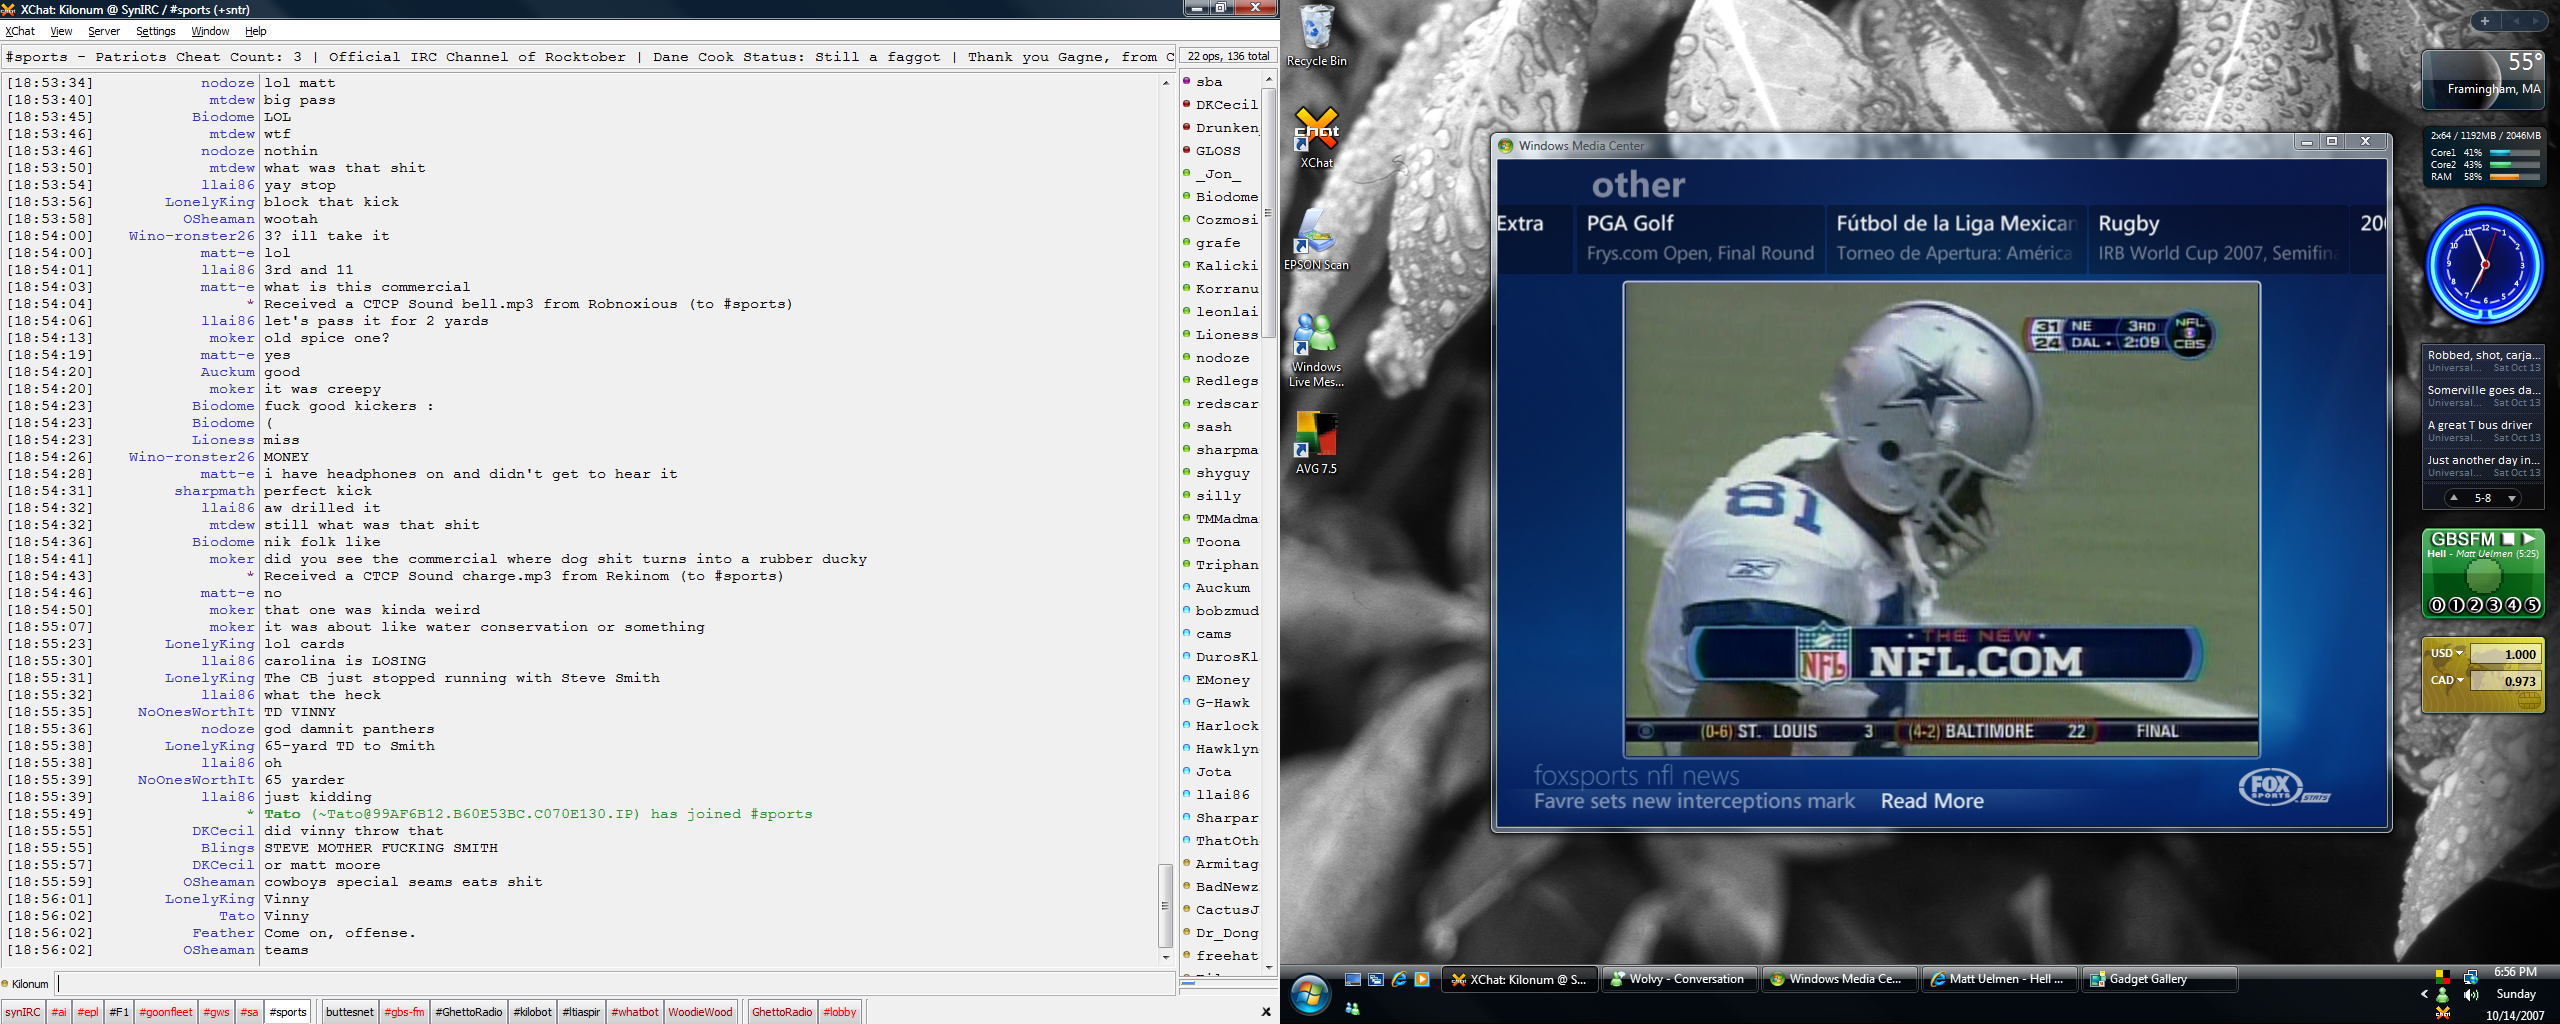Expand hidden system tray icons arrow
The height and width of the screenshot is (1024, 2560).
click(x=2424, y=995)
